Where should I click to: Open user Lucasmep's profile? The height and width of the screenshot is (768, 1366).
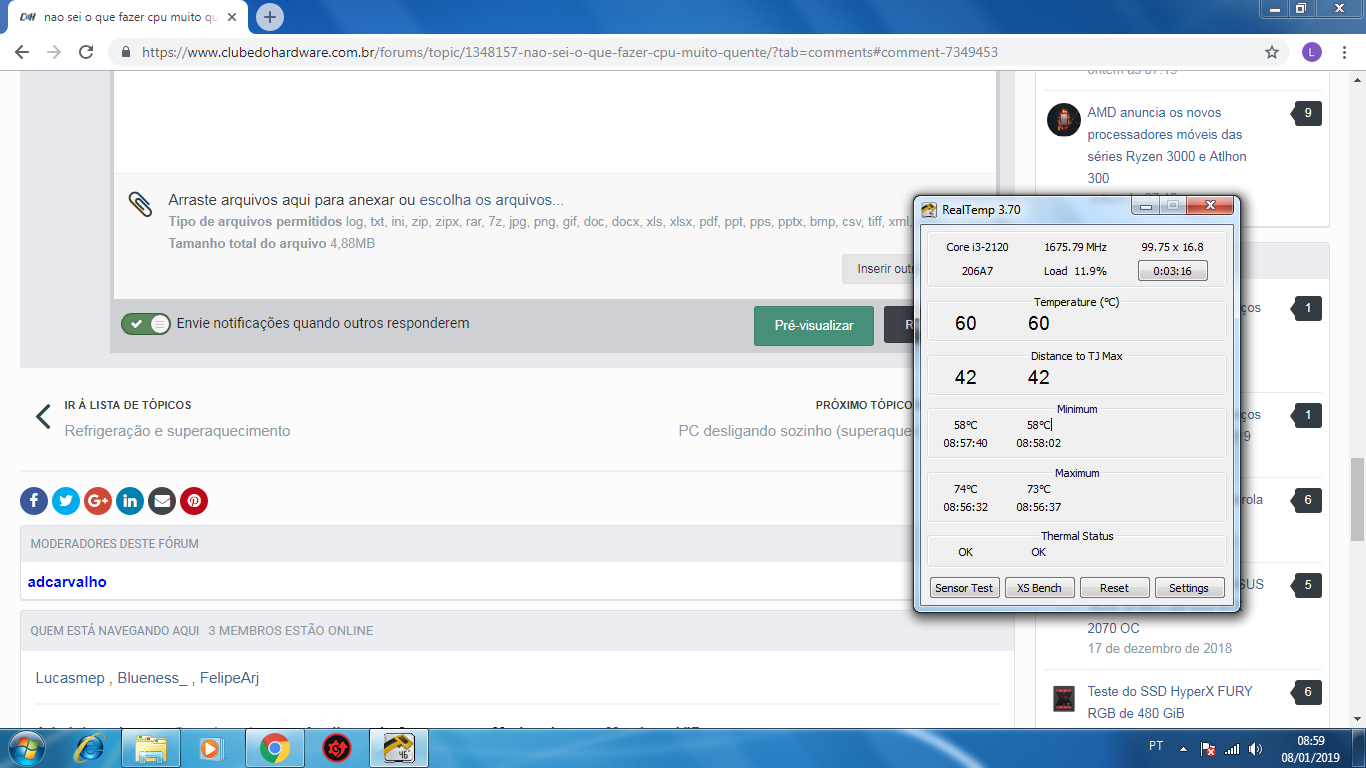coord(69,678)
